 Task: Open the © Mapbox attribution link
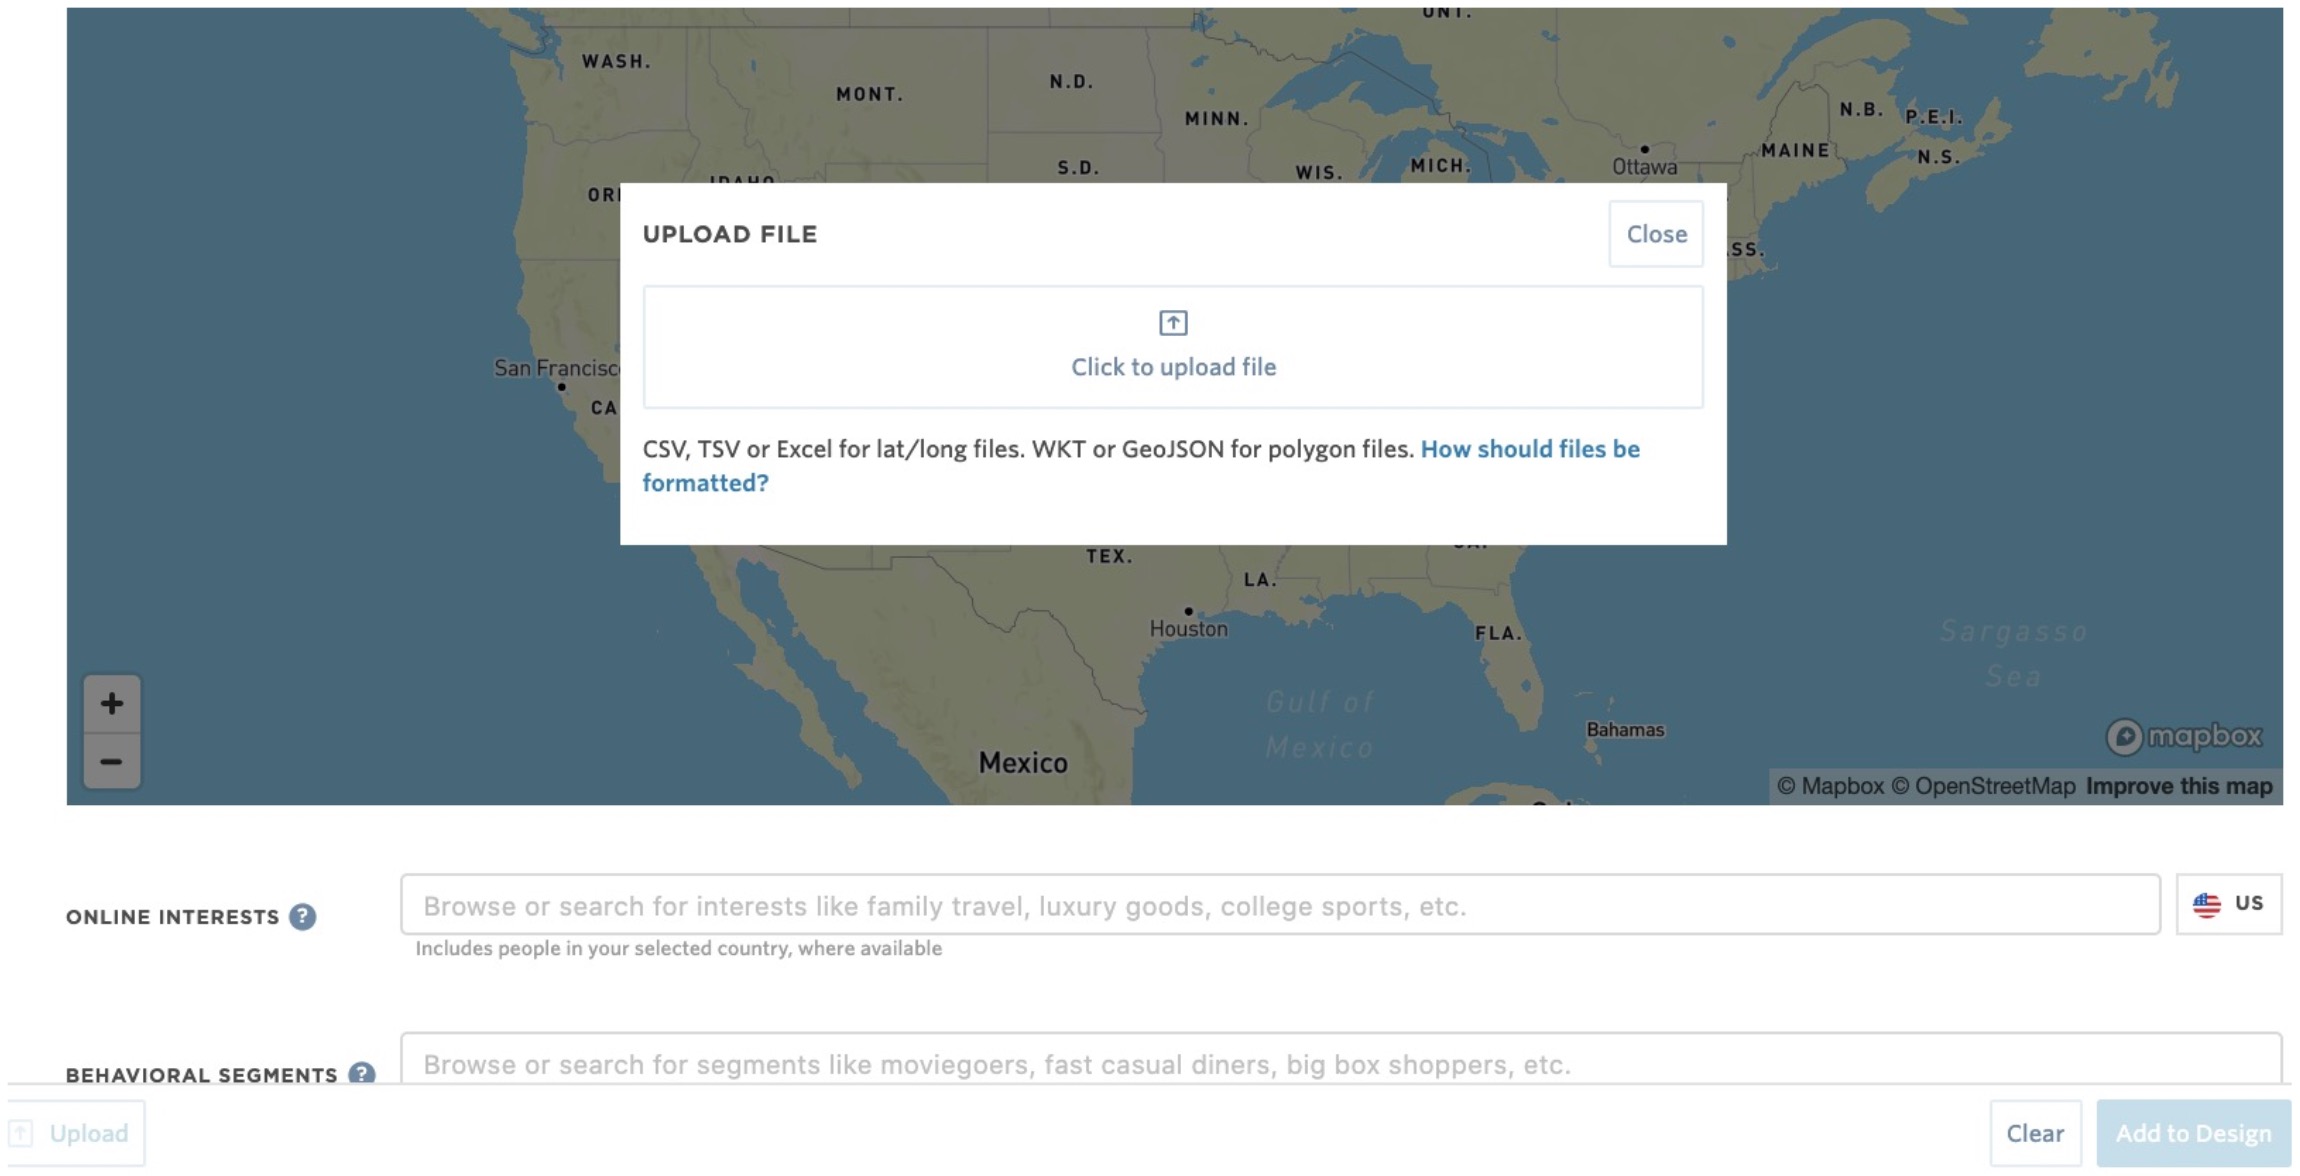click(x=1829, y=786)
